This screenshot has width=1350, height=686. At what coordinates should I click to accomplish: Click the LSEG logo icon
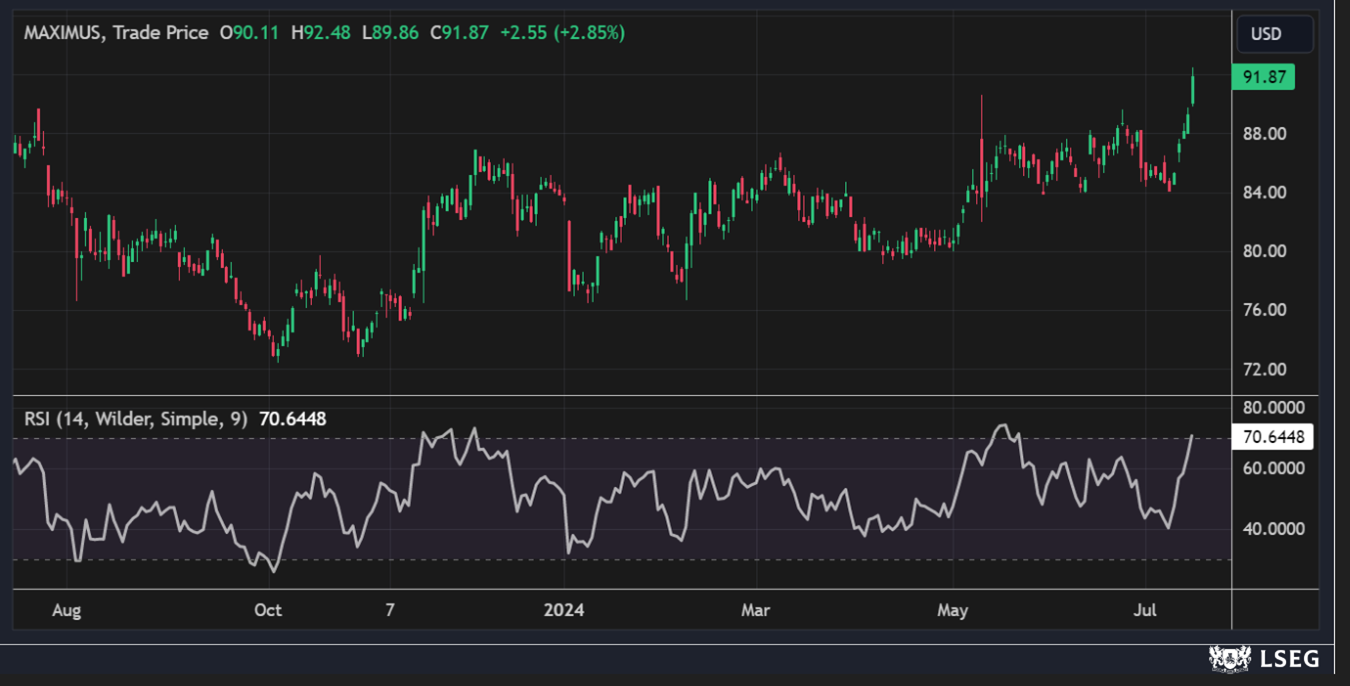pyautogui.click(x=1231, y=658)
